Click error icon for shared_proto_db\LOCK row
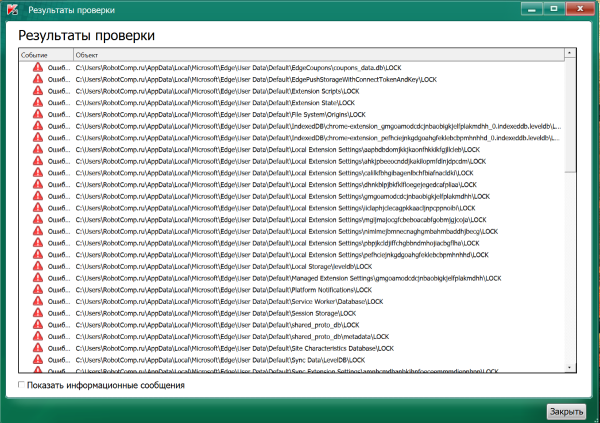 click(38, 325)
